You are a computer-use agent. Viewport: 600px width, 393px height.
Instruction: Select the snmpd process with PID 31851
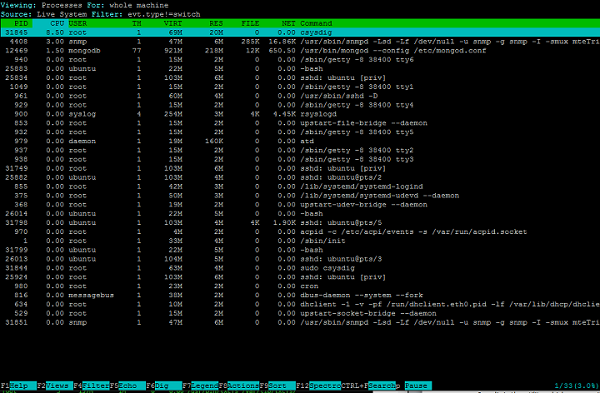pos(300,323)
